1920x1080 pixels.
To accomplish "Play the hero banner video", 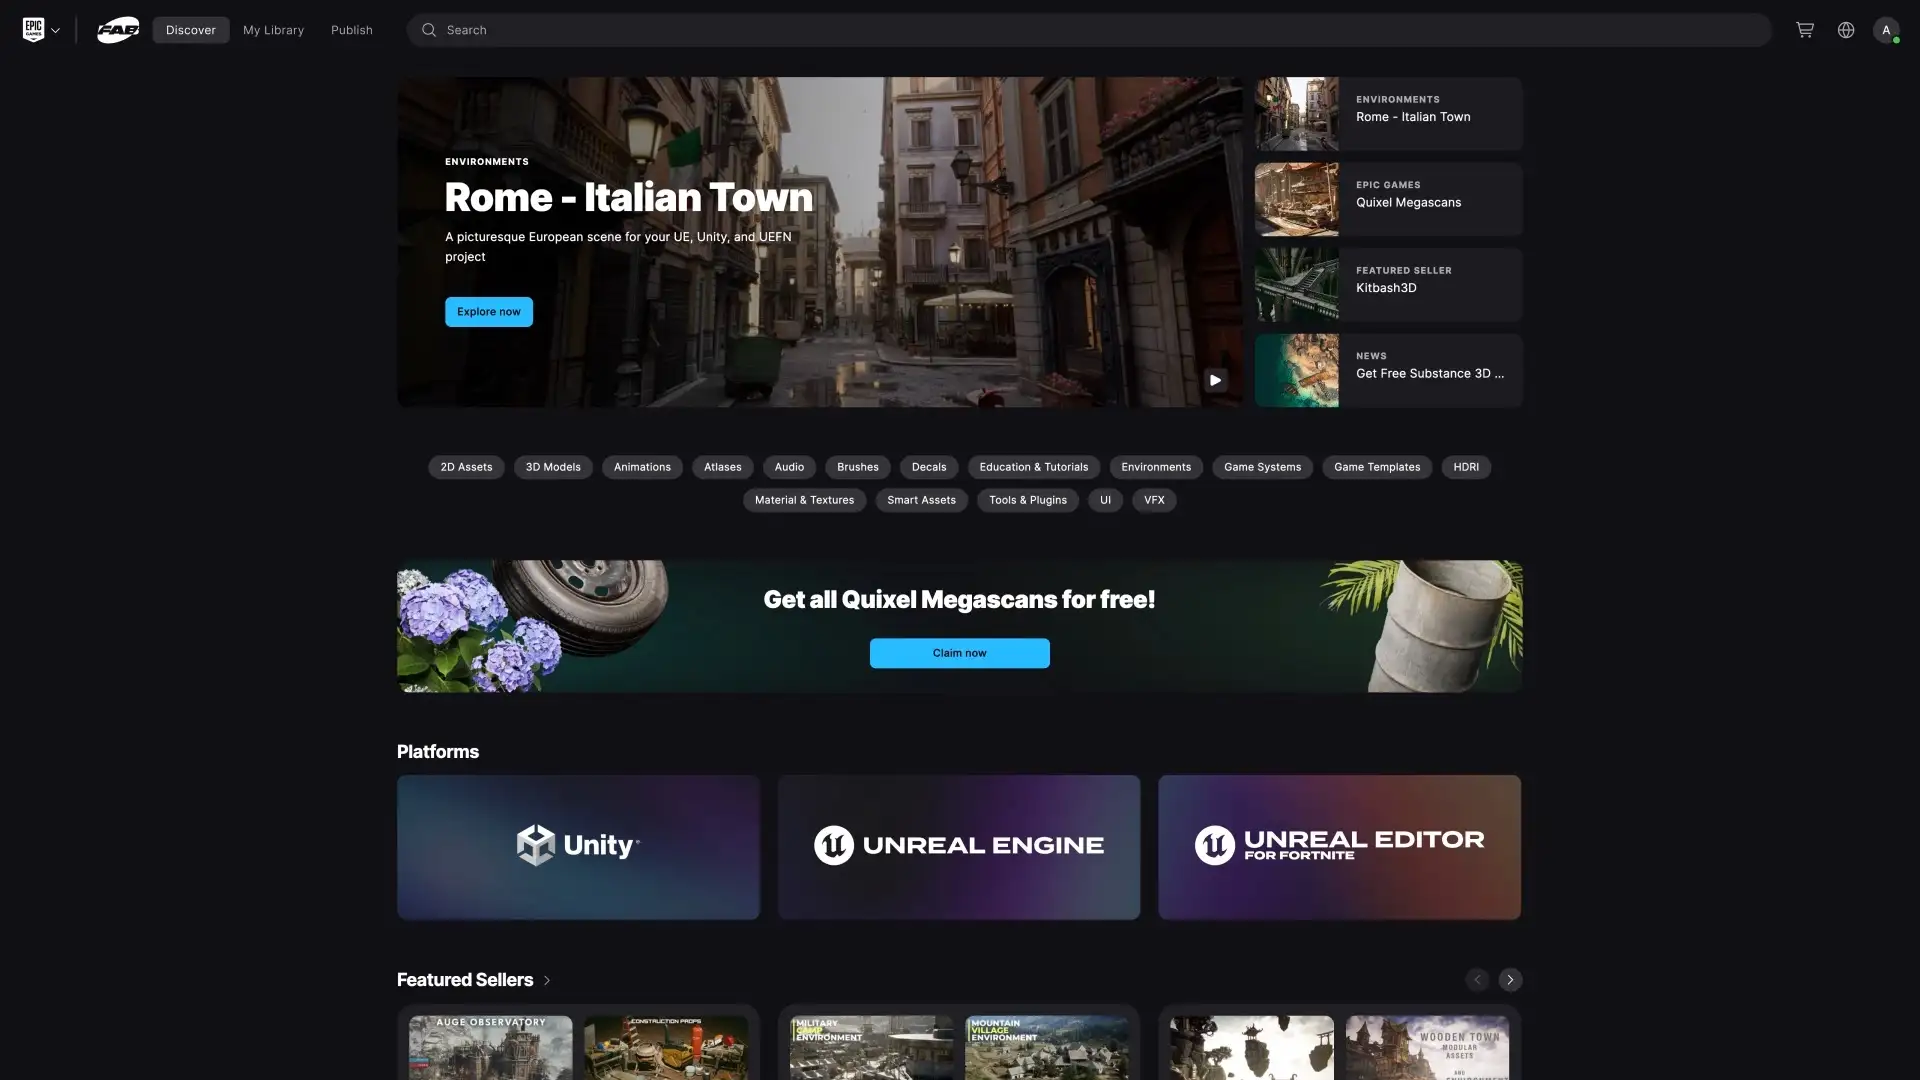I will pyautogui.click(x=1215, y=380).
